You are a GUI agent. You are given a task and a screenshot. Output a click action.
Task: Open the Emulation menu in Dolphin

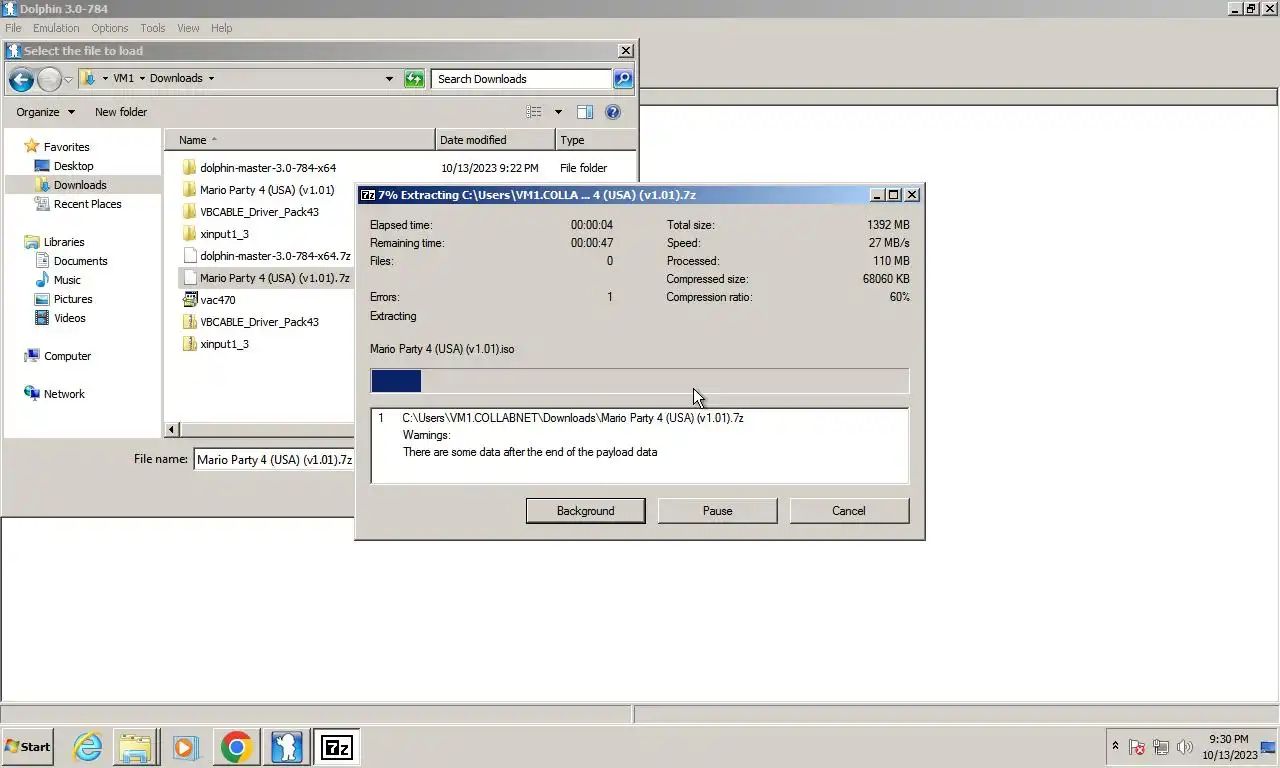[56, 28]
